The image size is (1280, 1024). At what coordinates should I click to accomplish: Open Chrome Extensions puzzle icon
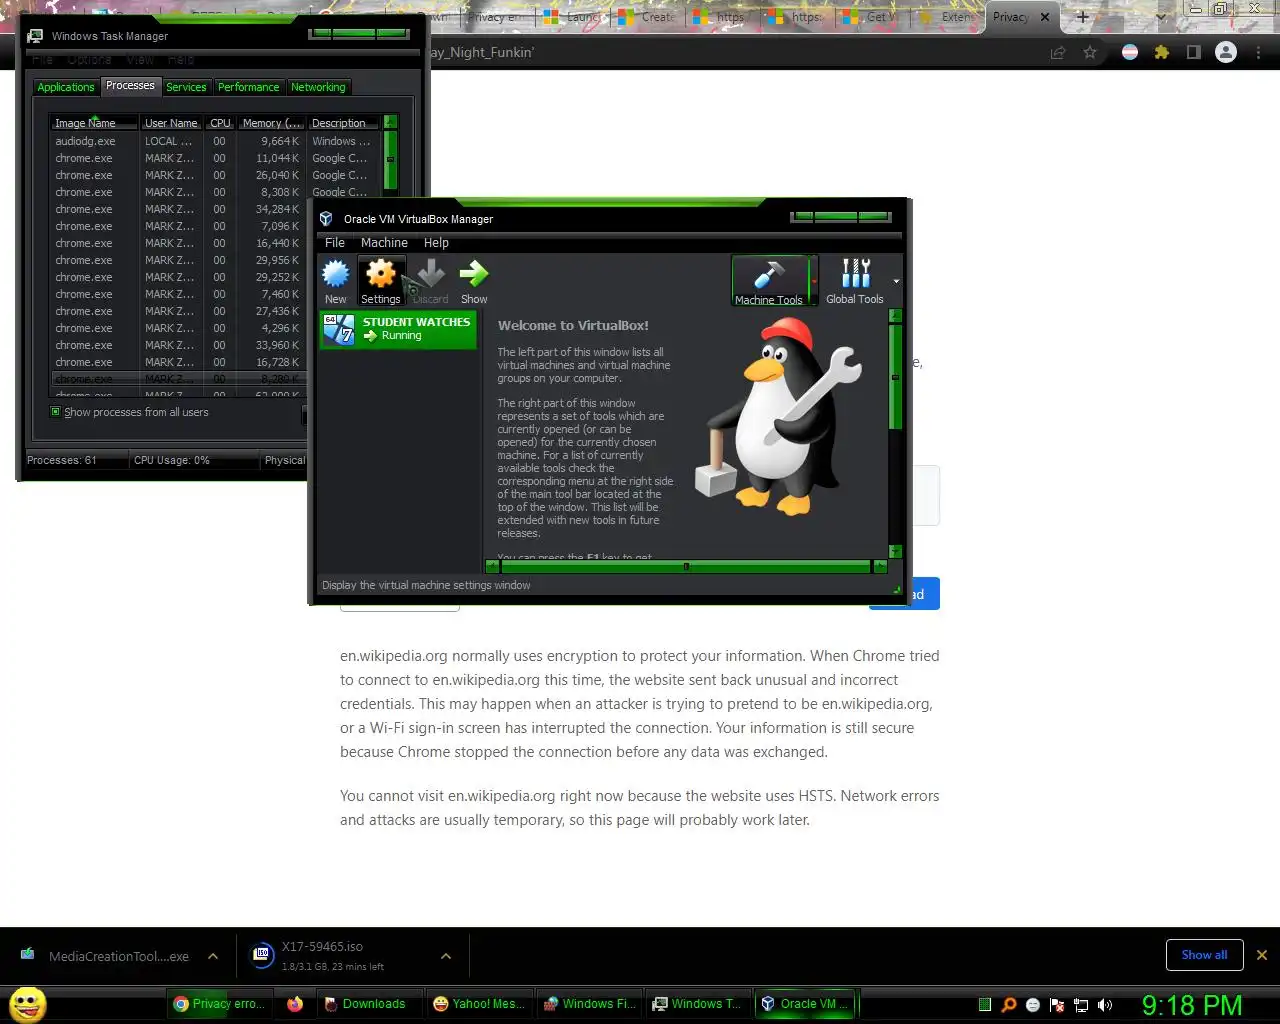(1161, 52)
